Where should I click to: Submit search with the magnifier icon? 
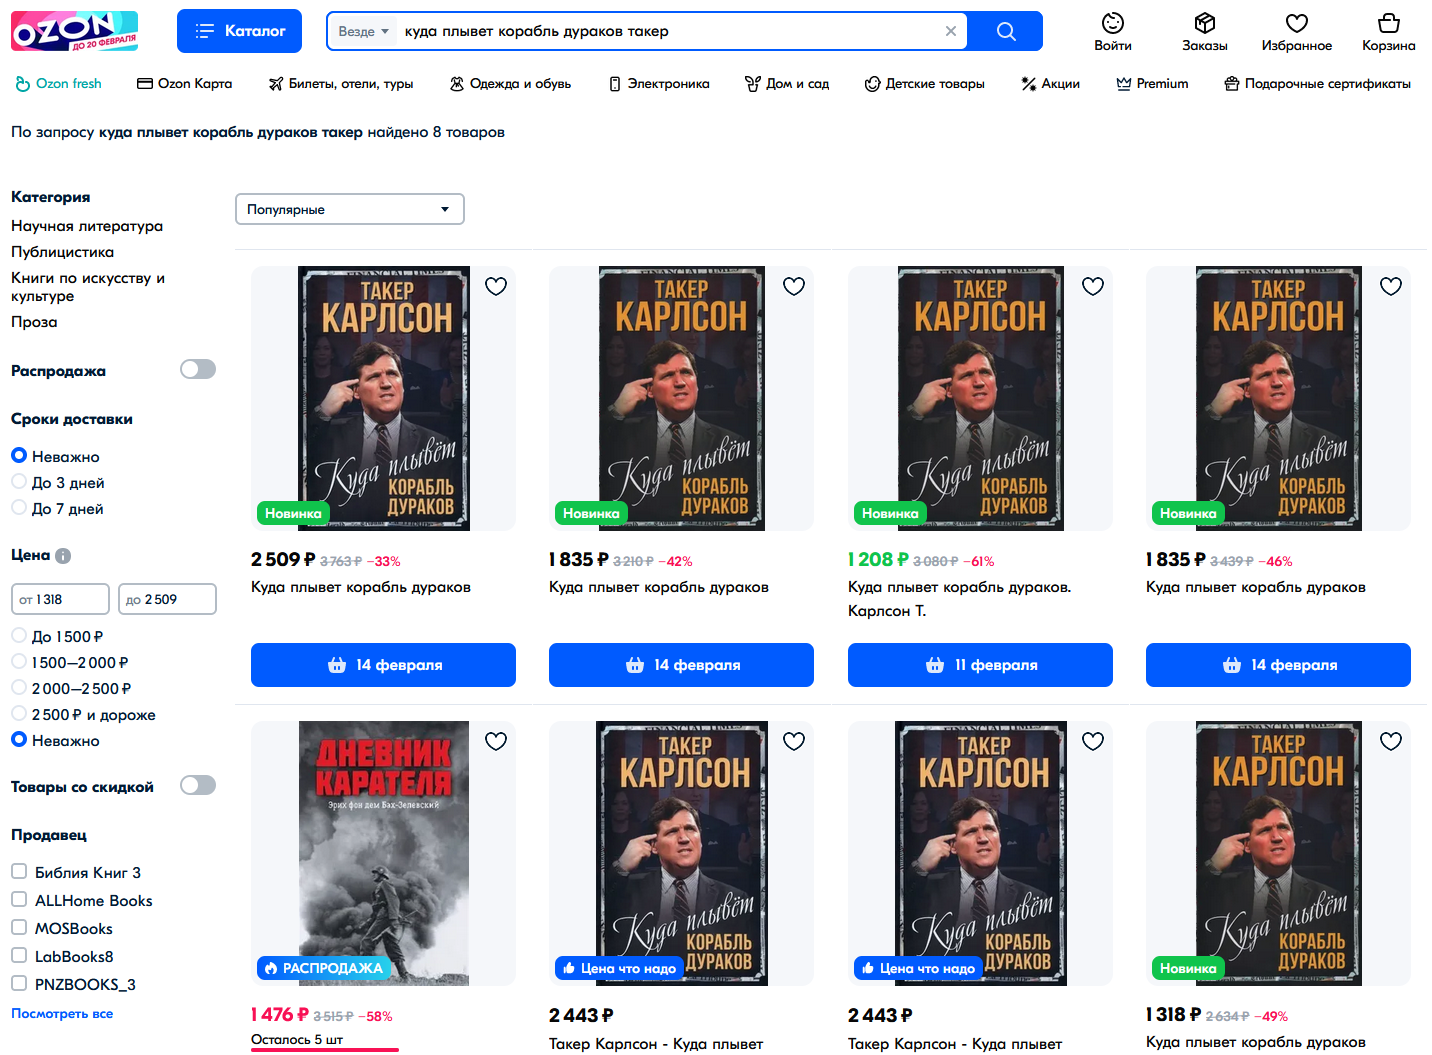tap(1006, 31)
